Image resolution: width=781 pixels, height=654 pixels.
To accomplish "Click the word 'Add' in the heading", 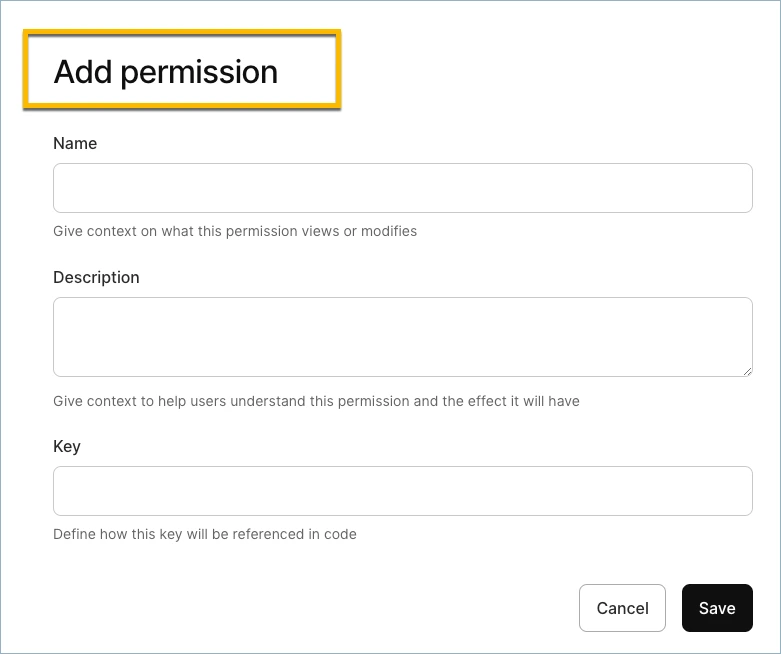I will coord(82,72).
